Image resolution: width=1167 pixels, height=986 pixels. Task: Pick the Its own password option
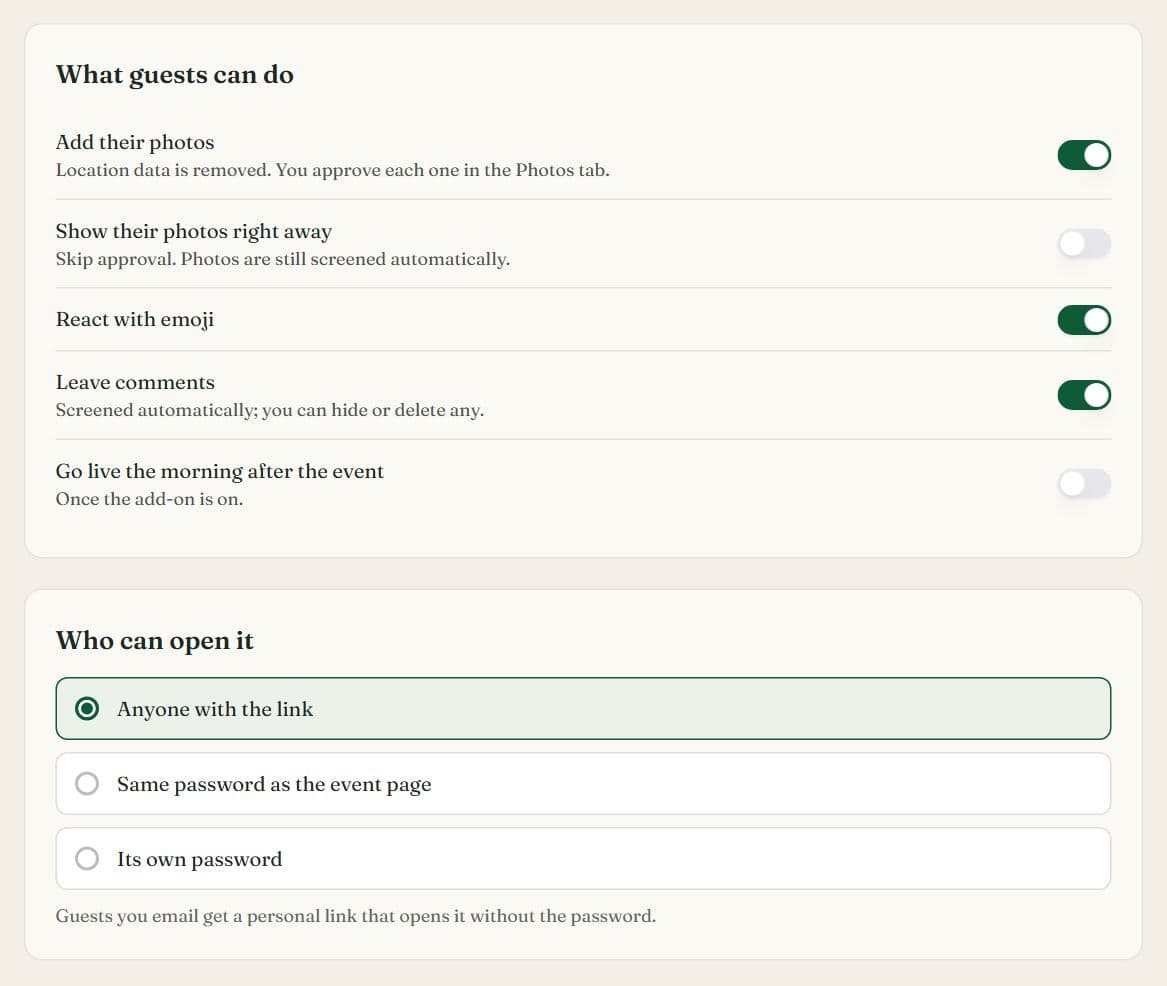pyautogui.click(x=584, y=859)
